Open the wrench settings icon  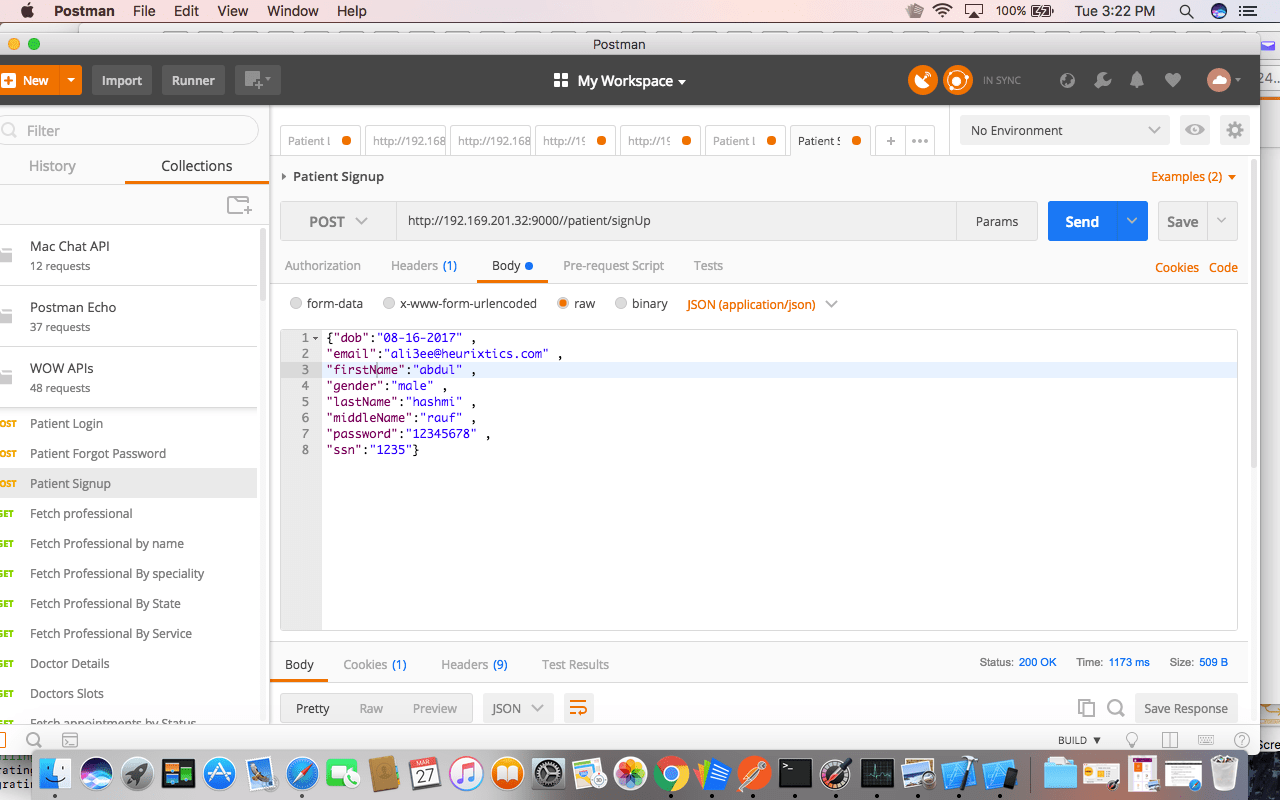[x=1103, y=81]
